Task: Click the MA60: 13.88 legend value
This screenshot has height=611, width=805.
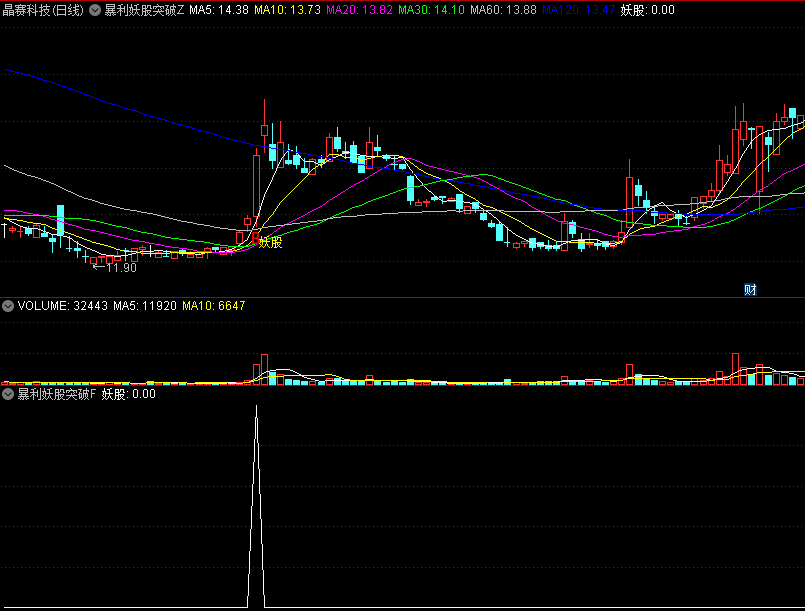Action: click(503, 10)
